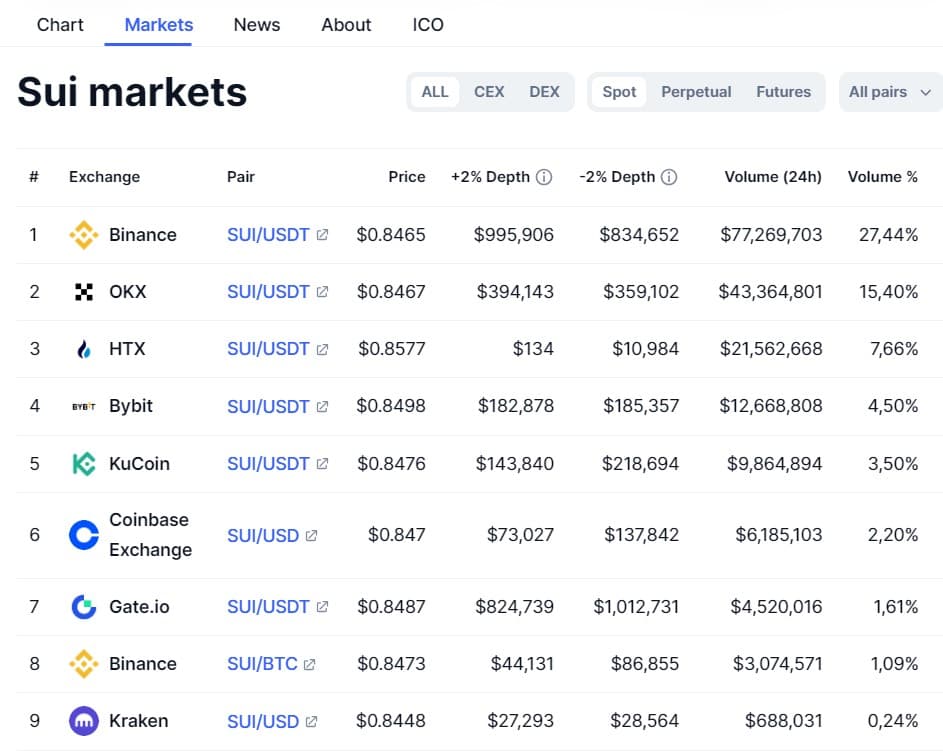The height and width of the screenshot is (751, 943).
Task: Click the Binance logo in row 1
Action: coord(84,235)
